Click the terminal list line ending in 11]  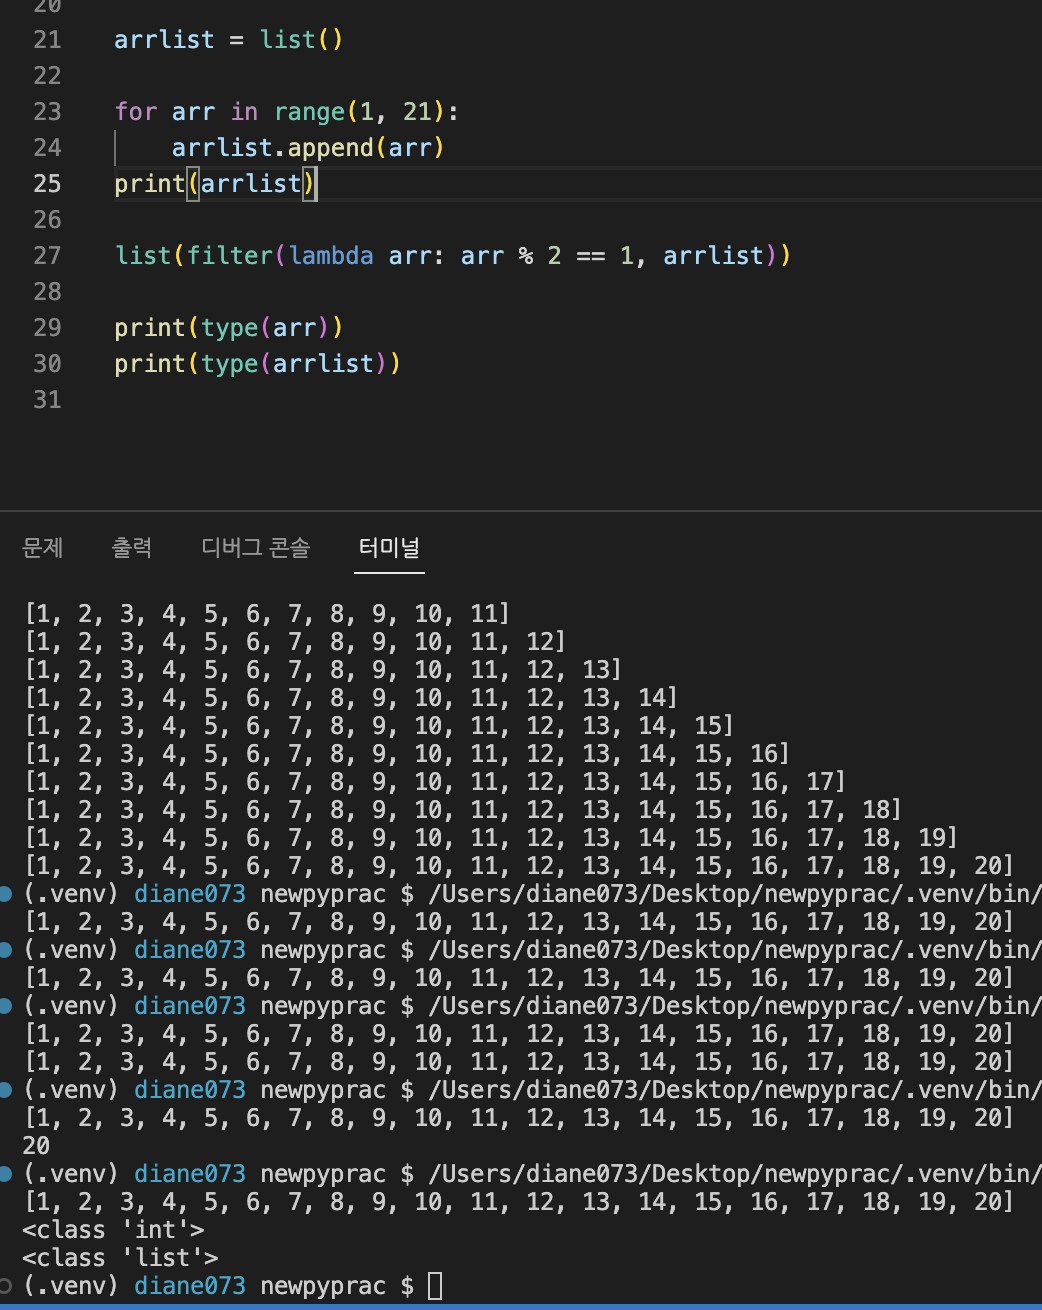click(x=267, y=614)
